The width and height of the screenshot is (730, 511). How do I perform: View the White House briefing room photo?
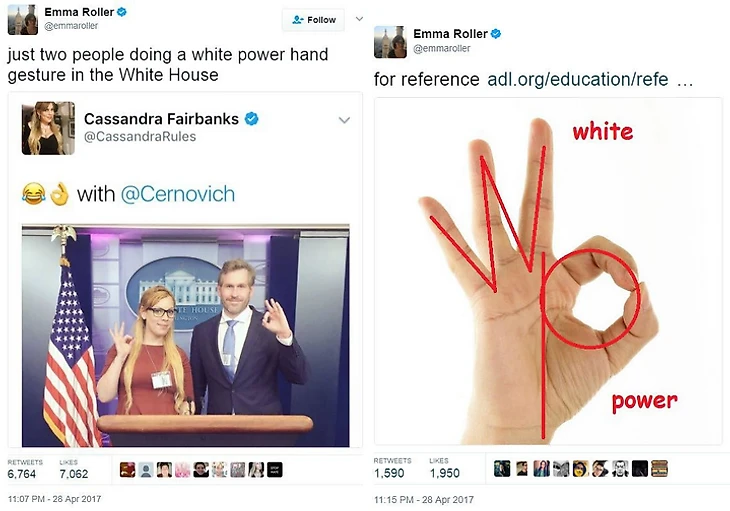(185, 336)
